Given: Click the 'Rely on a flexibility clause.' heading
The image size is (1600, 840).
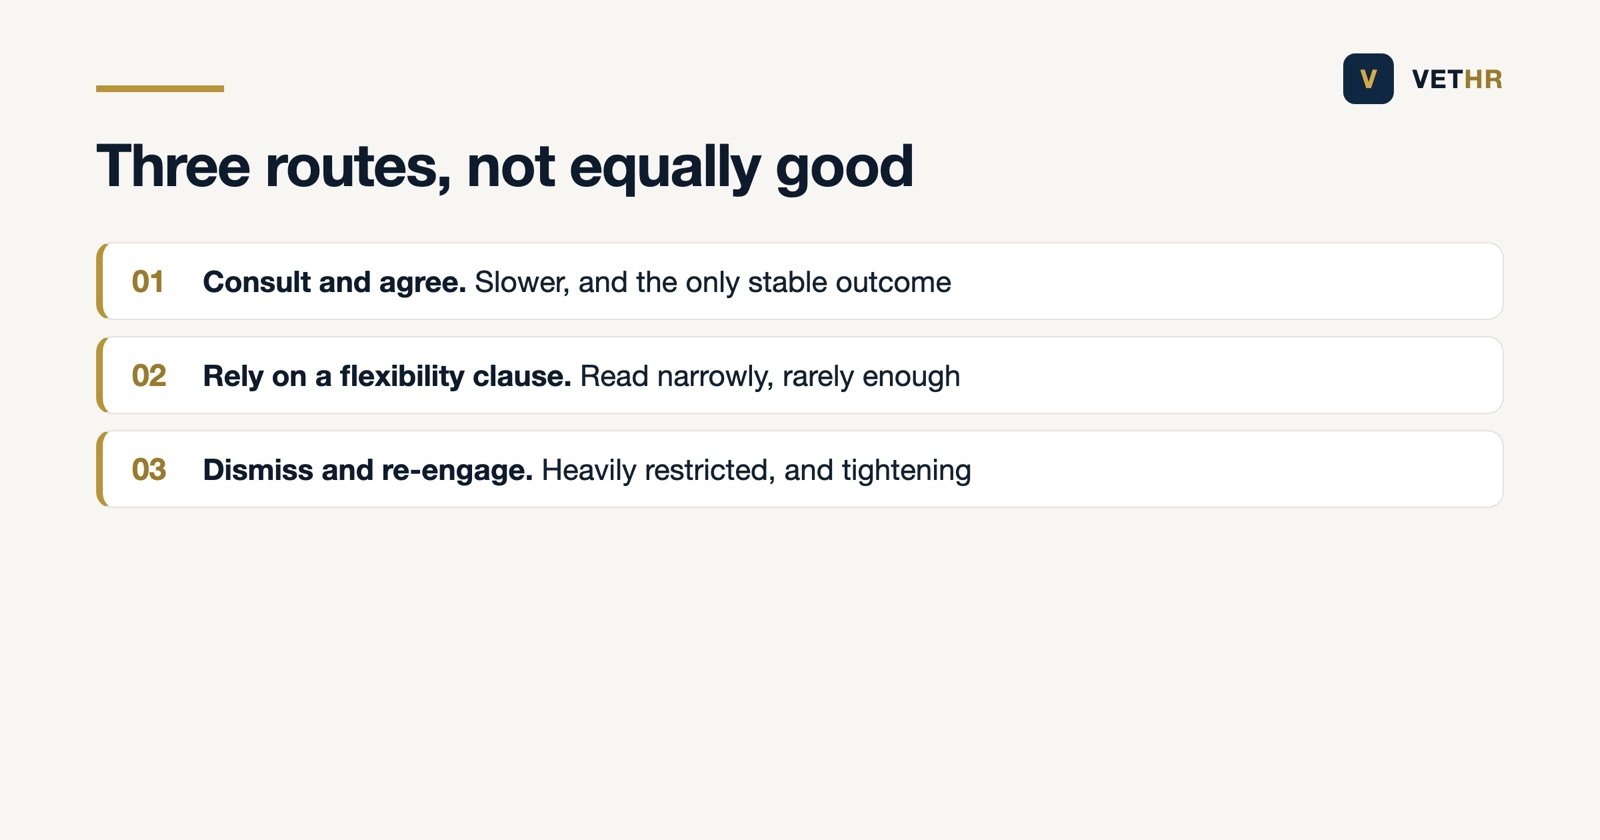Looking at the screenshot, I should (387, 376).
